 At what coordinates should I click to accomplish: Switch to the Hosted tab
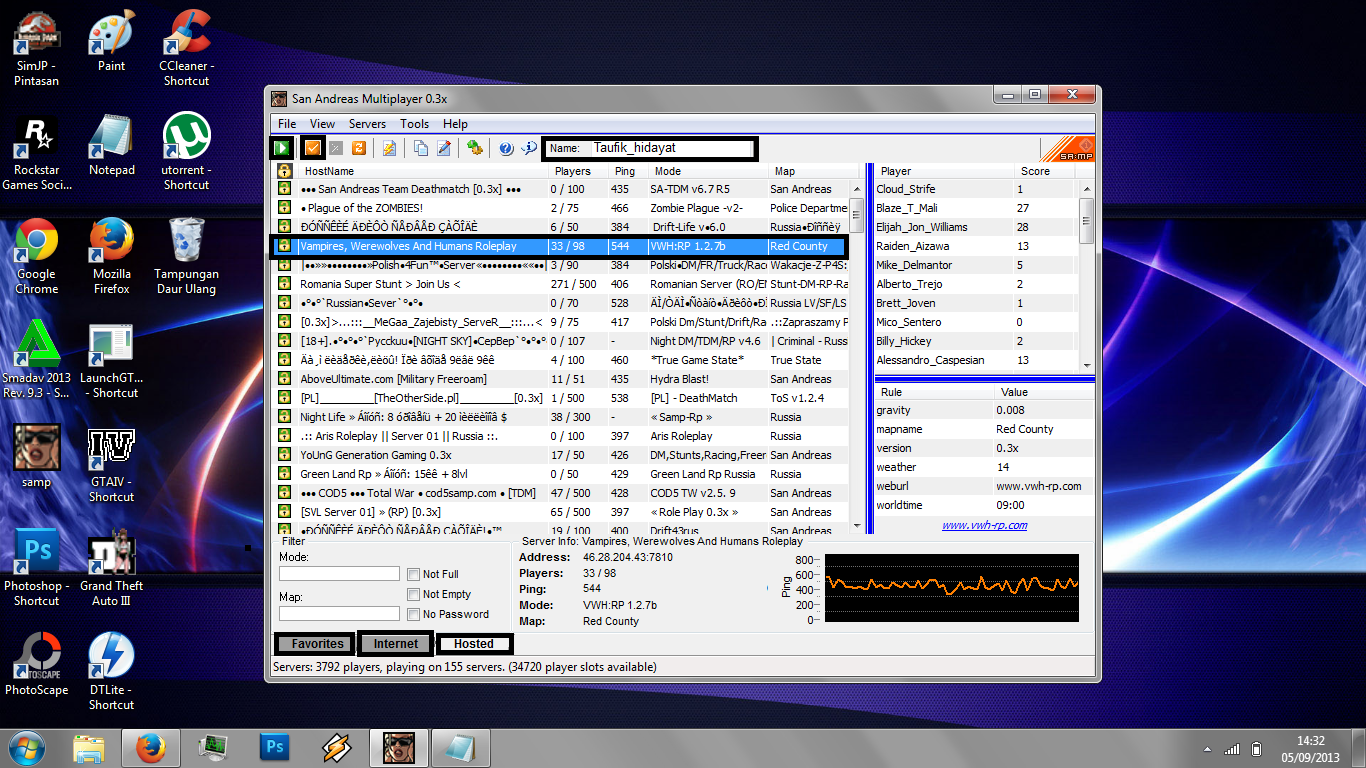click(x=474, y=644)
